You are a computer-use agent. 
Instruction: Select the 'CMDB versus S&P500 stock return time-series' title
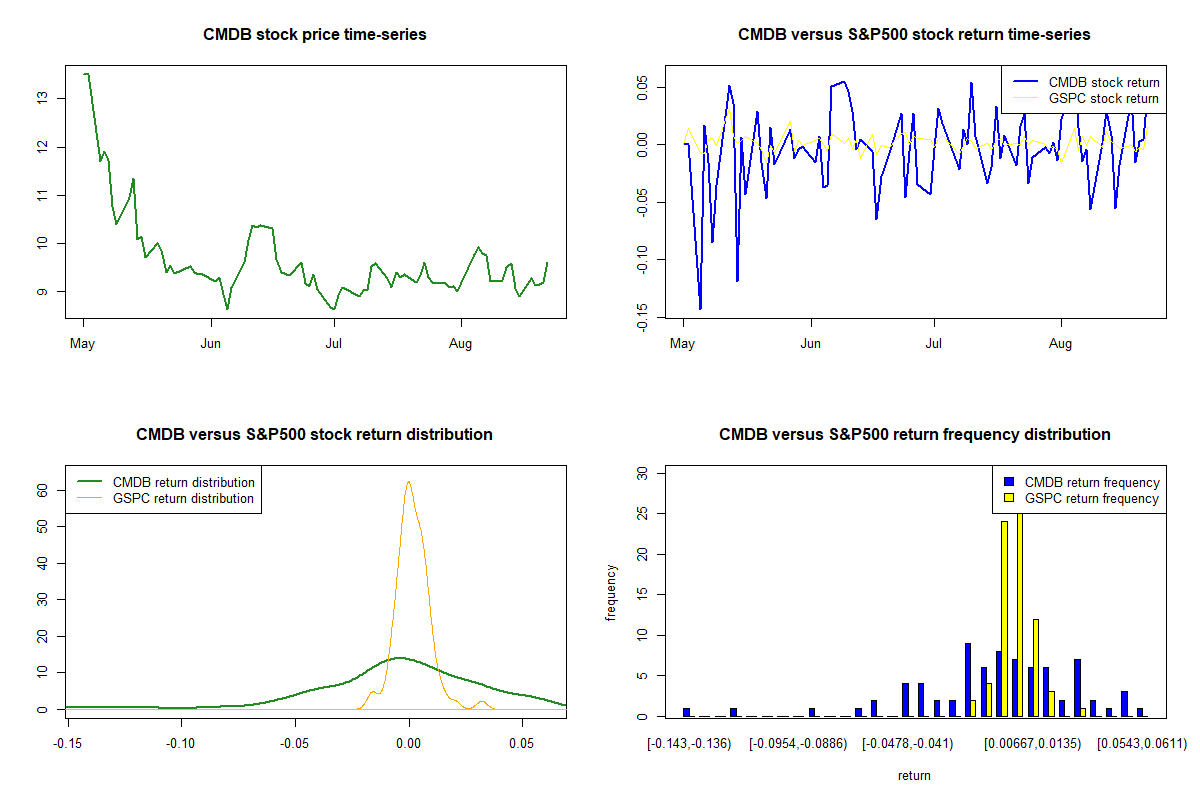tap(914, 35)
